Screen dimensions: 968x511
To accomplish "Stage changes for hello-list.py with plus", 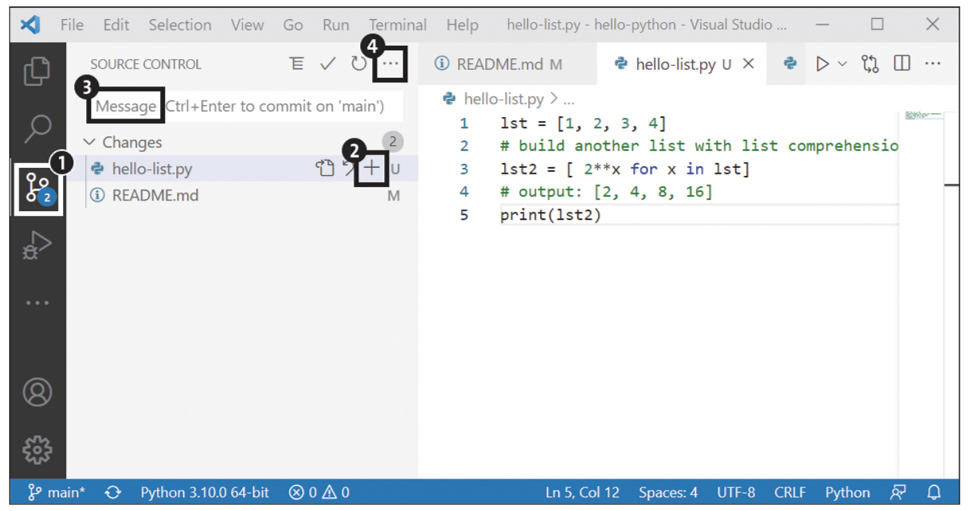I will [372, 168].
